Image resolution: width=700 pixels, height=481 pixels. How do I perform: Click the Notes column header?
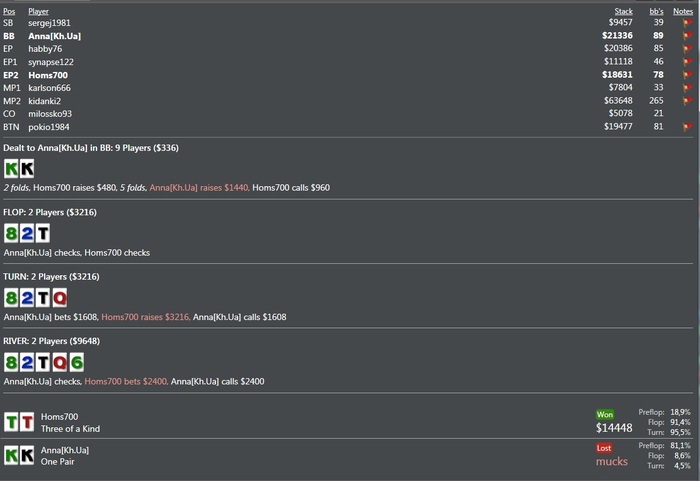(683, 11)
